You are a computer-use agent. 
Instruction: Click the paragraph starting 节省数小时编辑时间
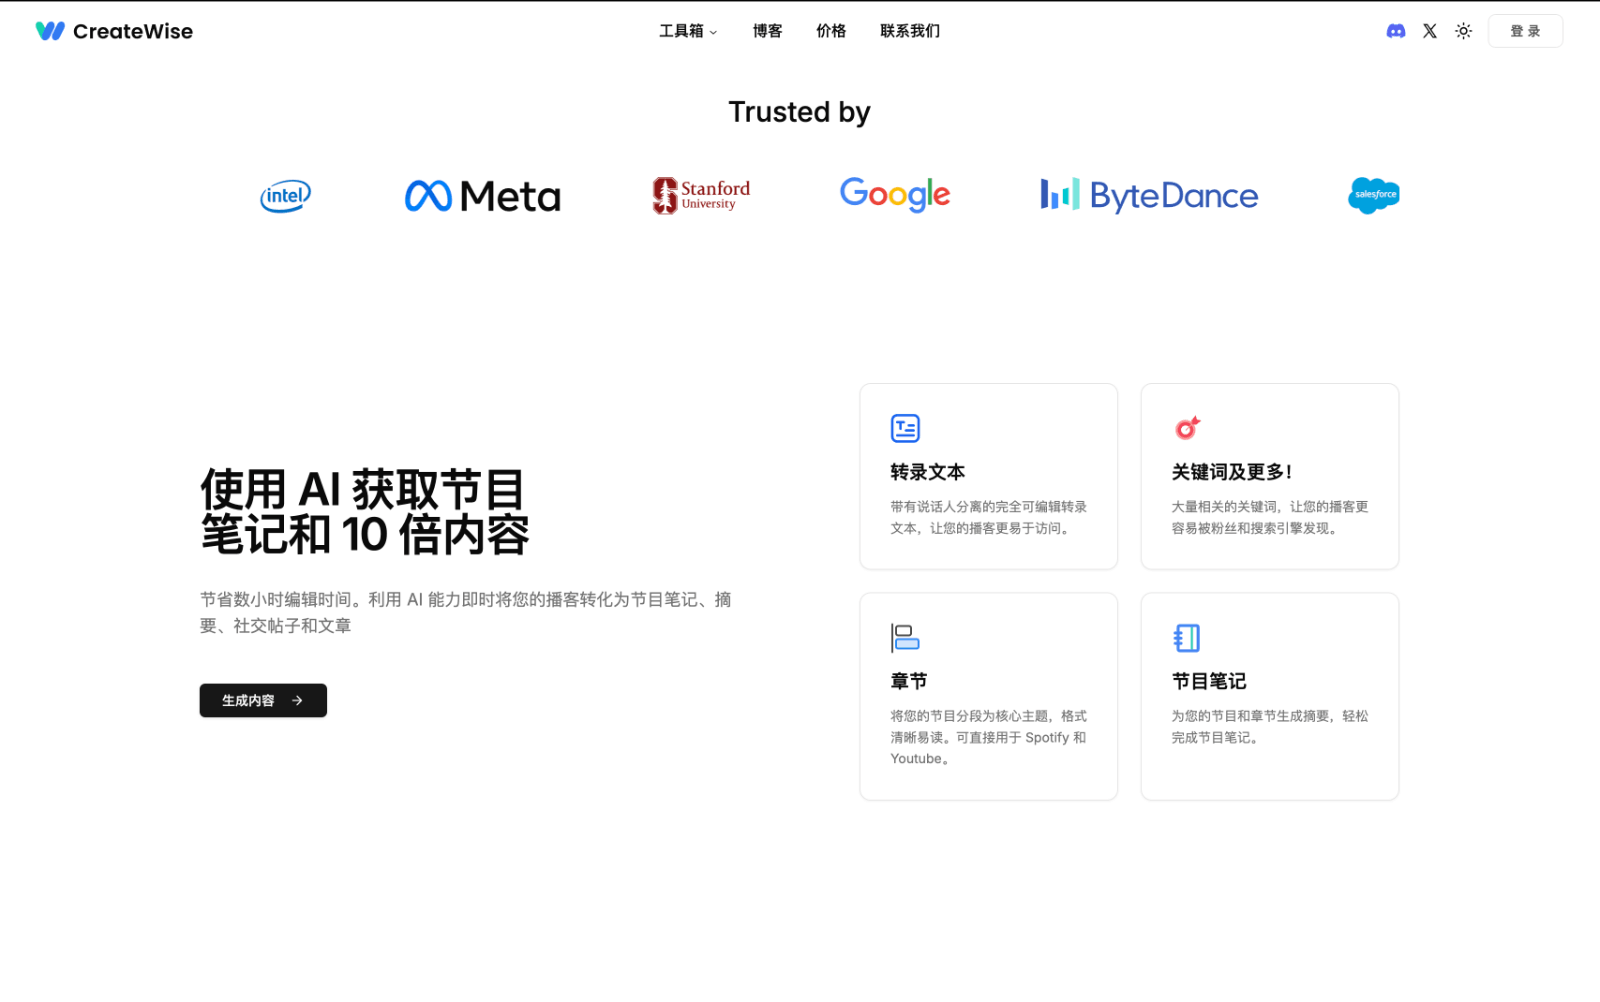[x=466, y=612]
